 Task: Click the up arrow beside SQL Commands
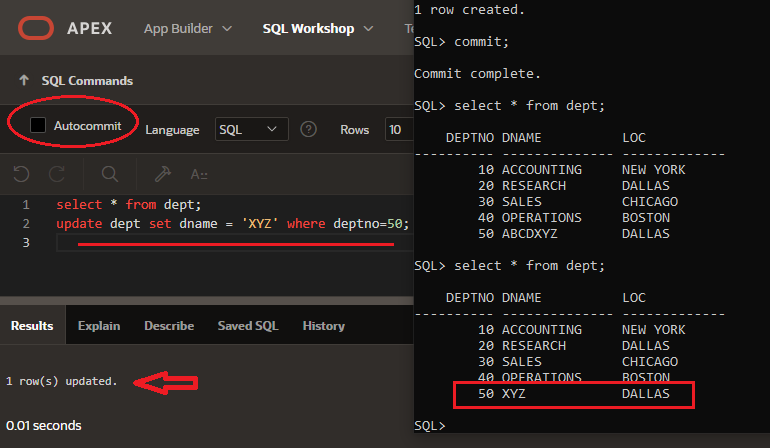point(23,81)
